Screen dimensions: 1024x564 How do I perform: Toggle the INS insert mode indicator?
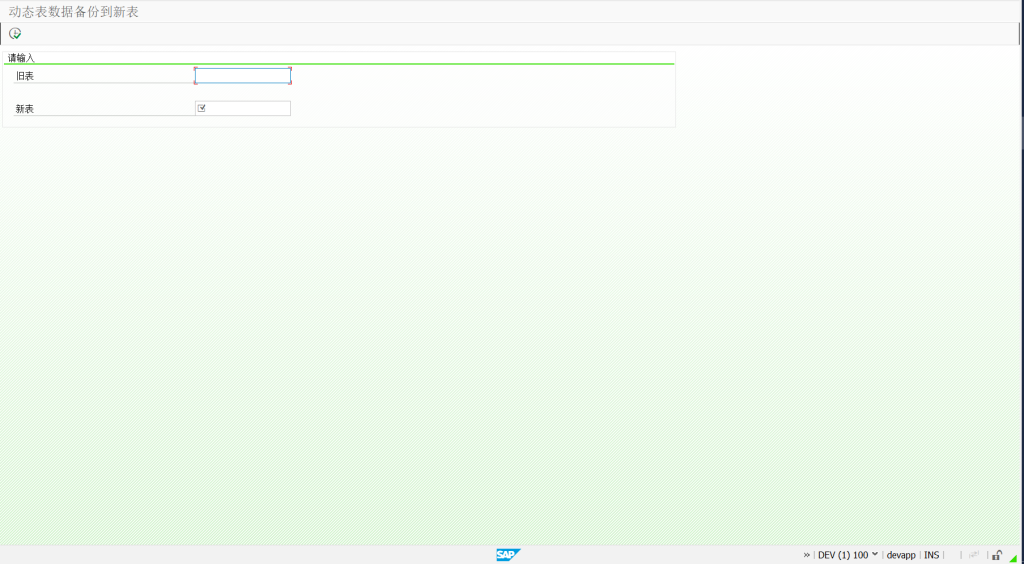point(931,555)
